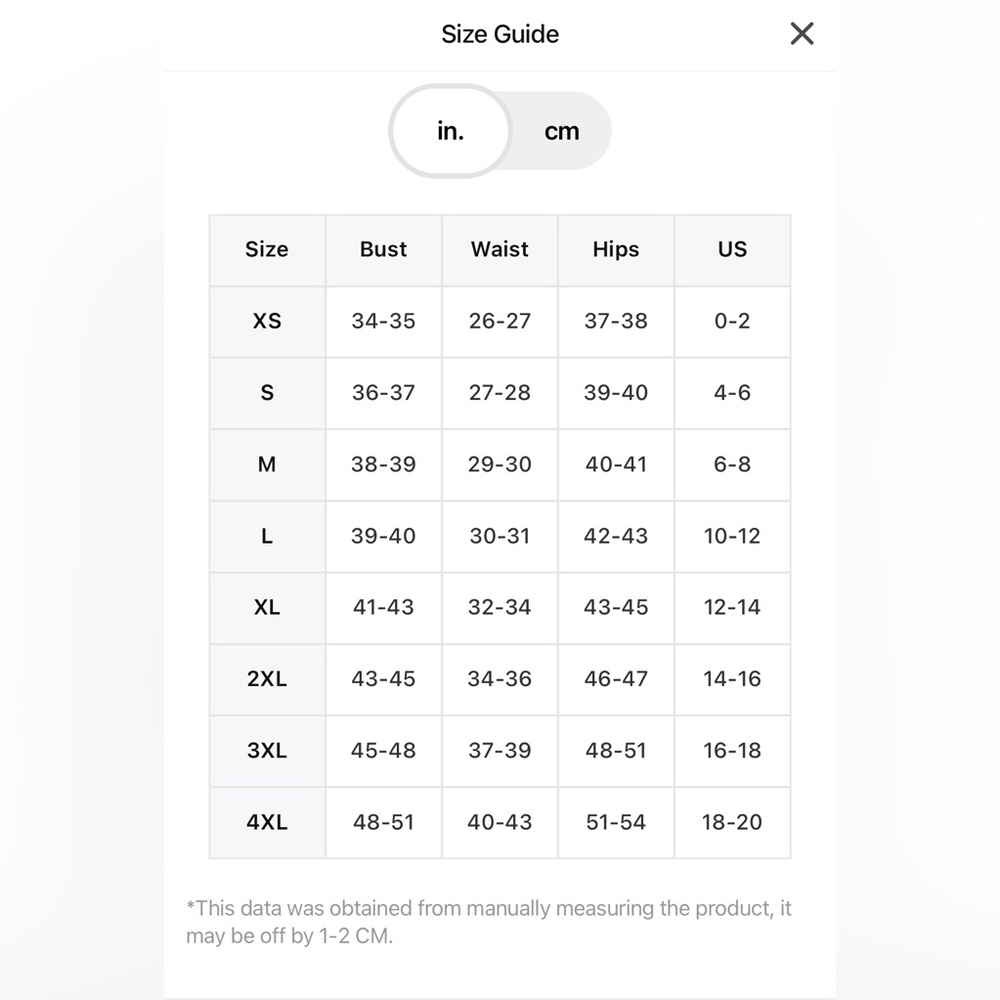
Task: Click the Size column header
Action: [x=267, y=249]
